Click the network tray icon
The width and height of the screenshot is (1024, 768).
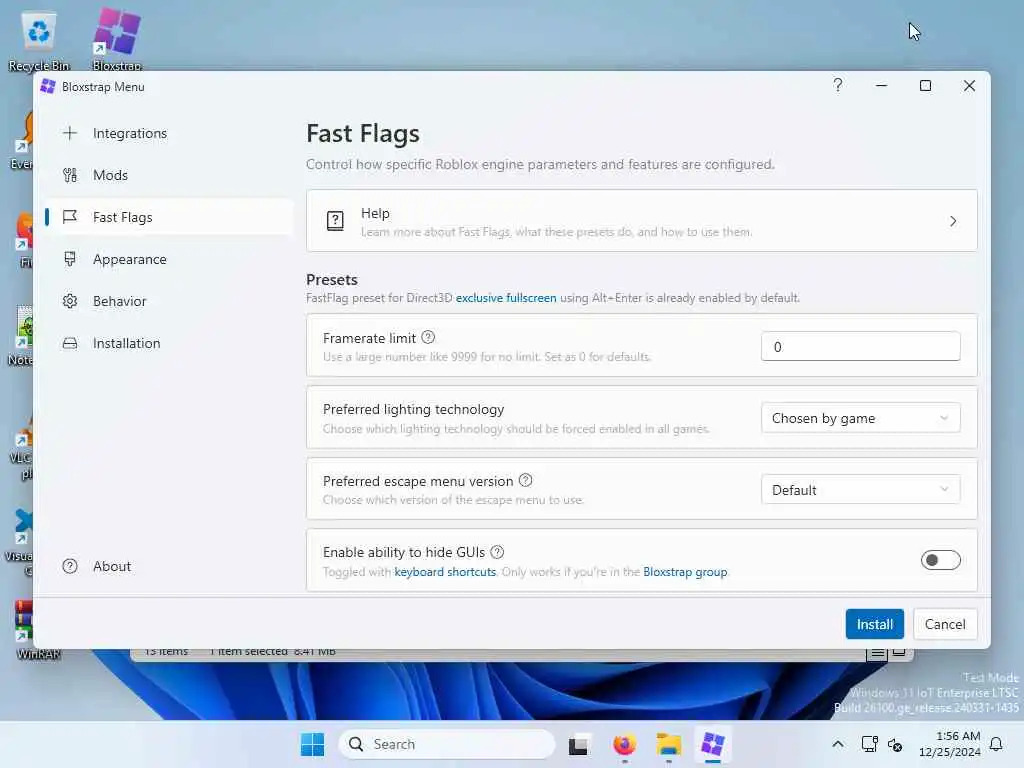coord(869,744)
